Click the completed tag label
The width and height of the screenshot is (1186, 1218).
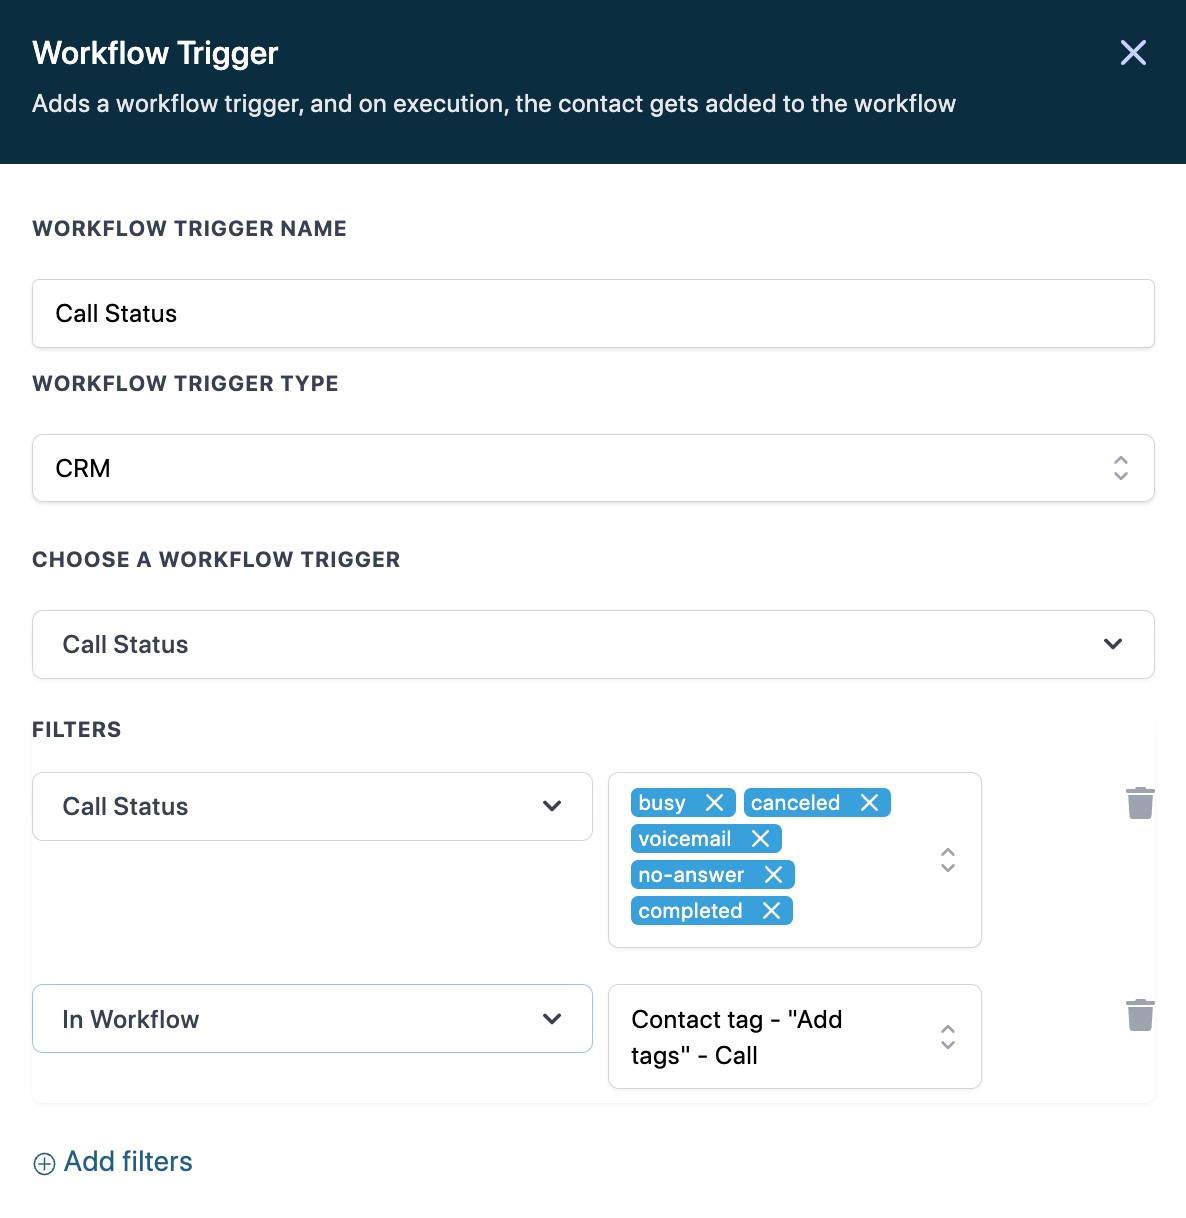[690, 911]
